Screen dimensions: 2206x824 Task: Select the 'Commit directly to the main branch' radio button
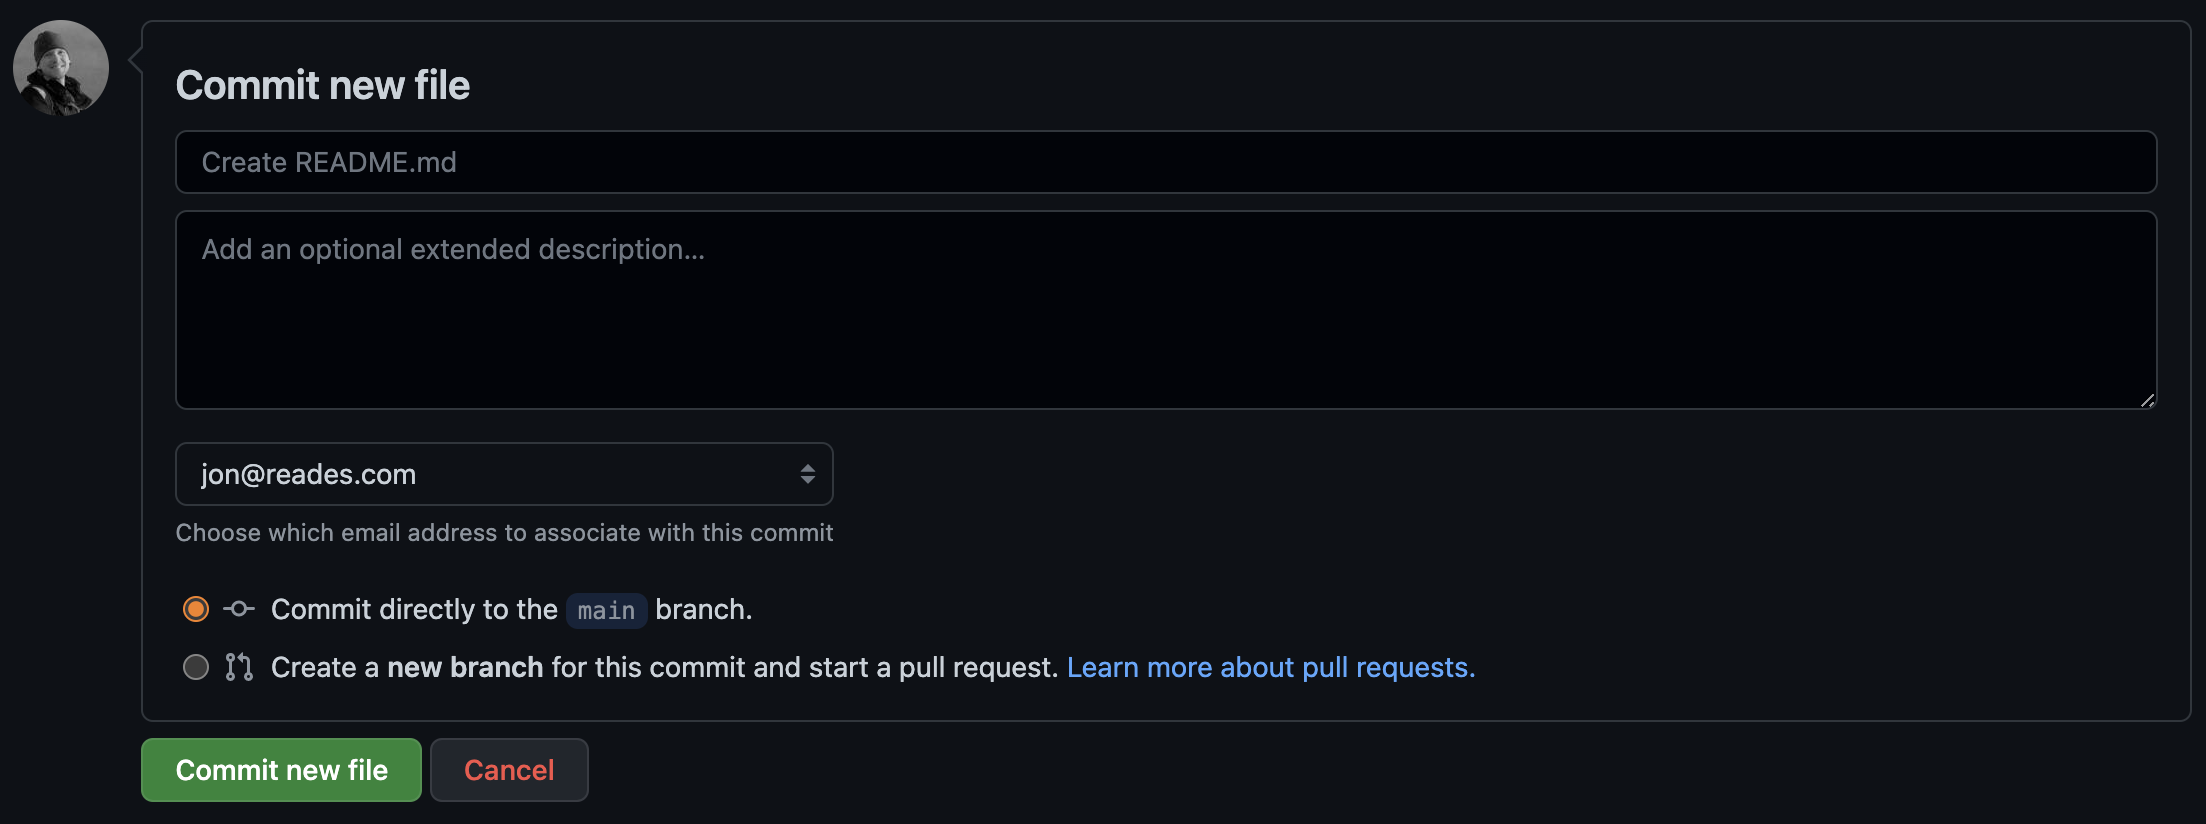(x=196, y=609)
